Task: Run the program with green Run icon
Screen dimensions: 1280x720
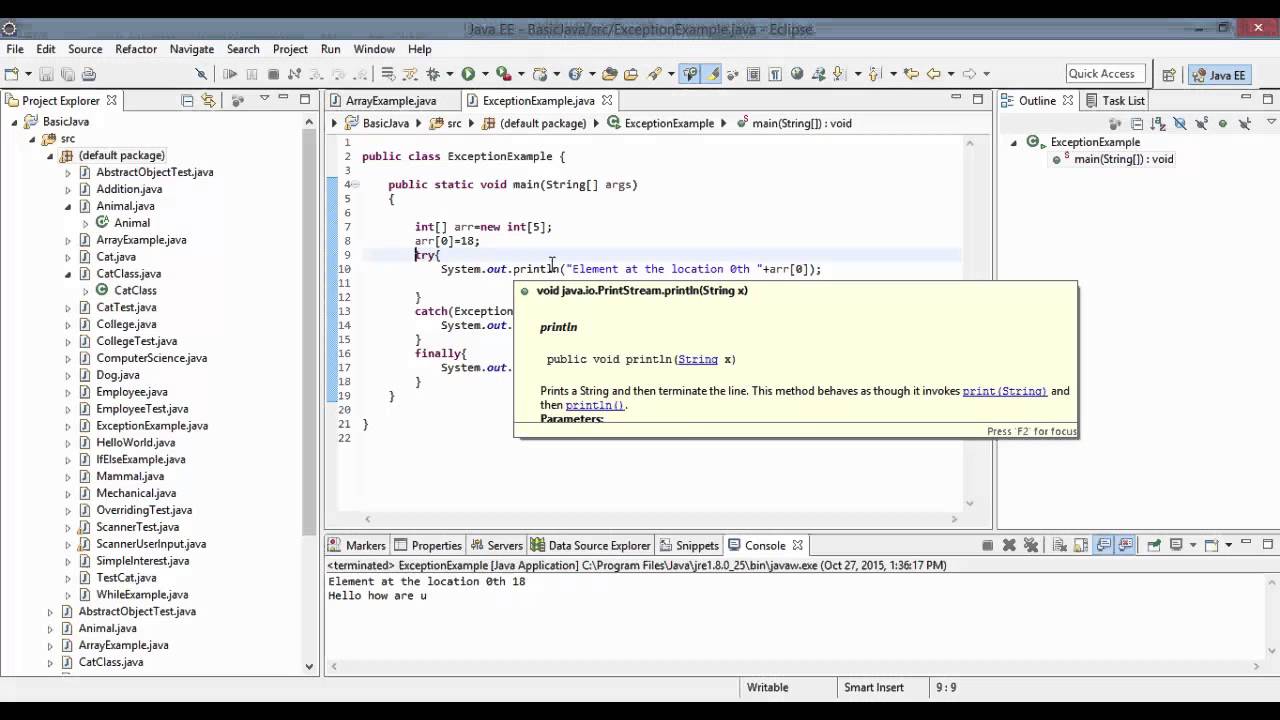Action: (x=467, y=74)
